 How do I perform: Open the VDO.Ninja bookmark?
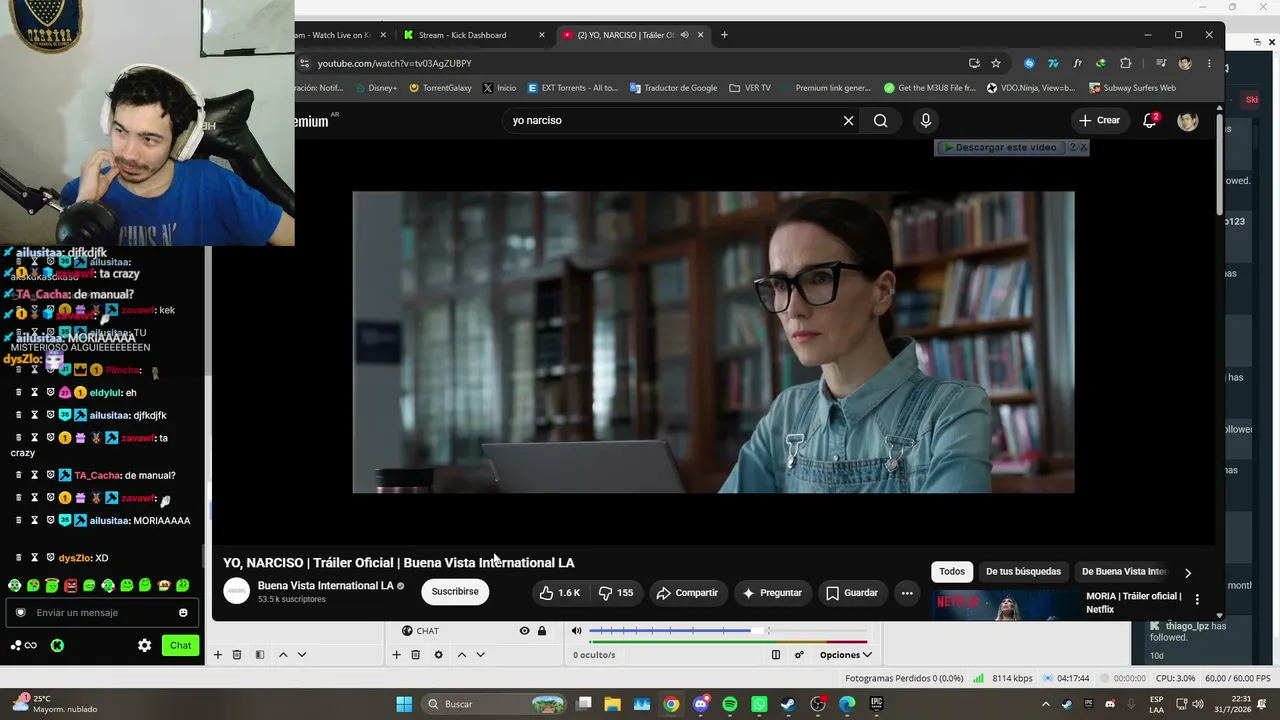click(x=1030, y=88)
